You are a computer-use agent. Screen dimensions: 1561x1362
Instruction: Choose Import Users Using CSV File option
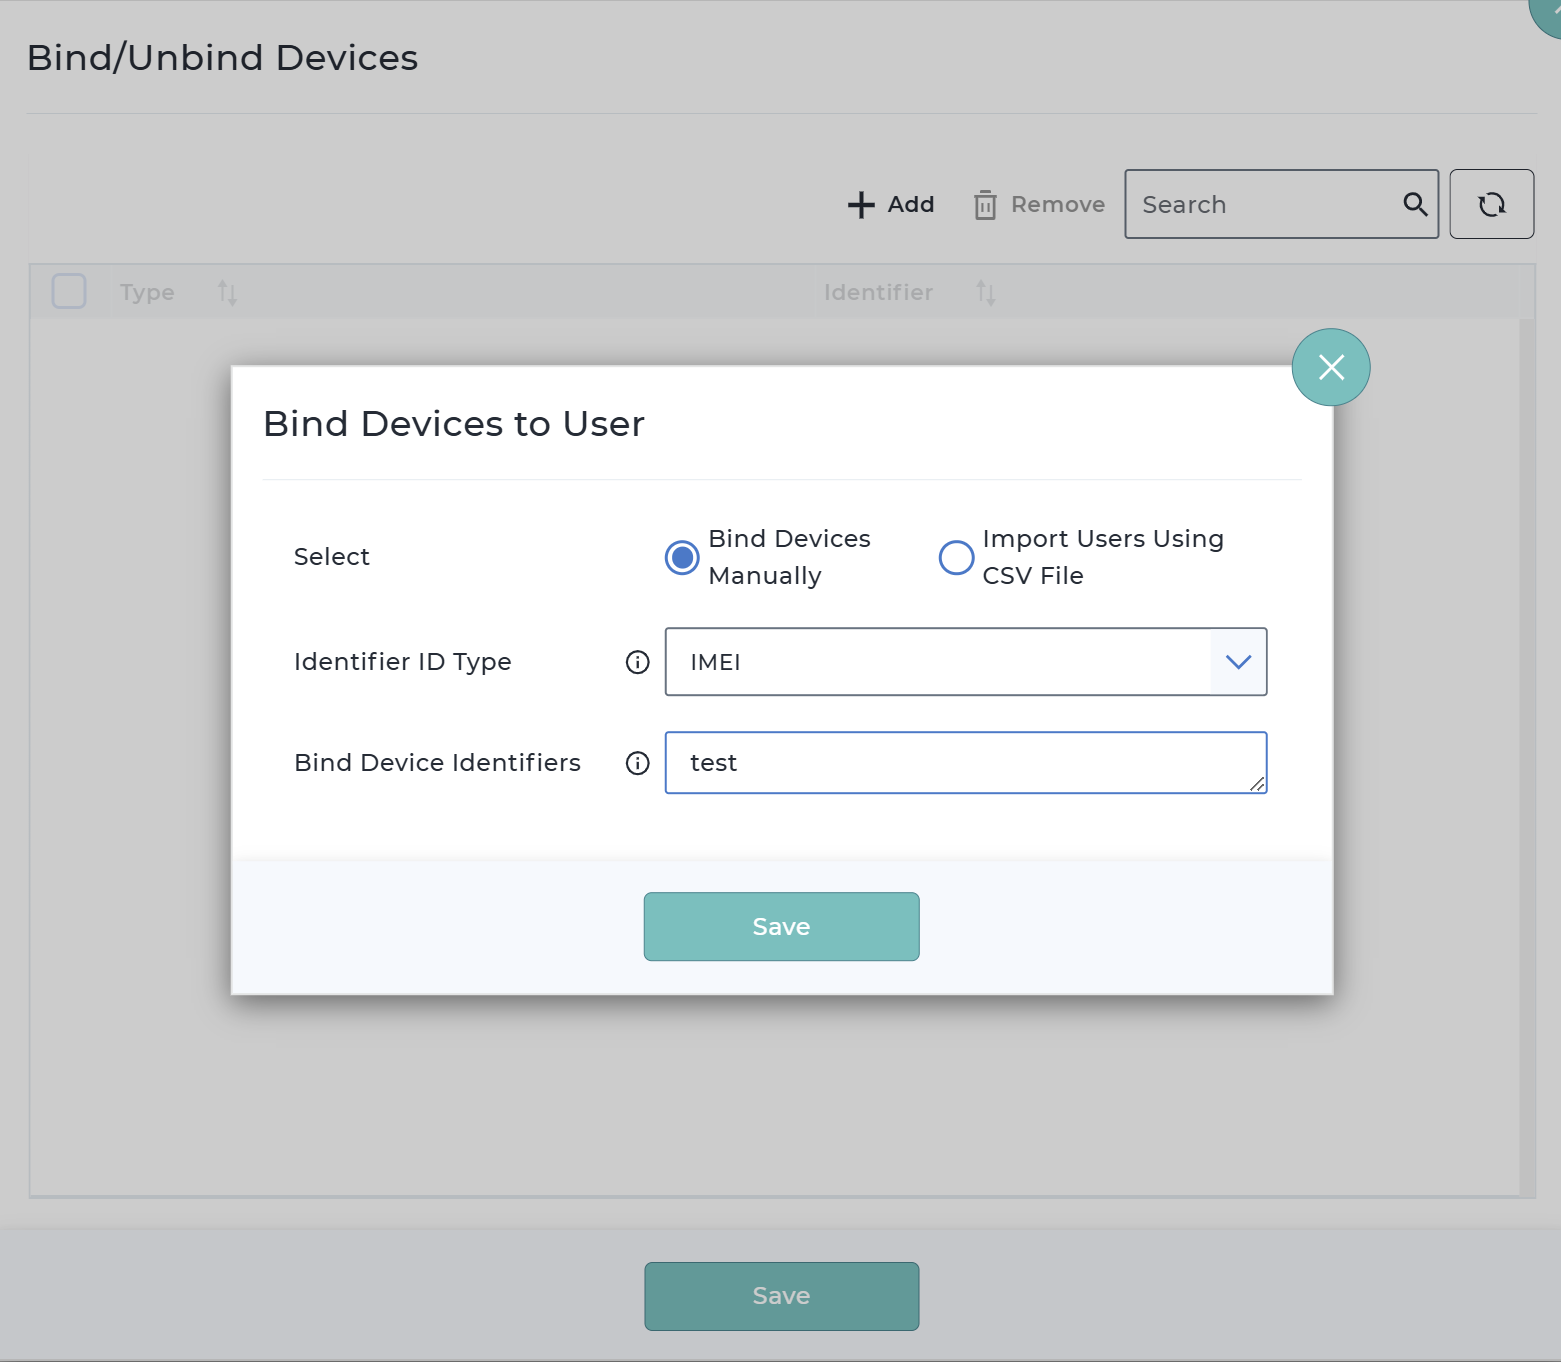[956, 557]
